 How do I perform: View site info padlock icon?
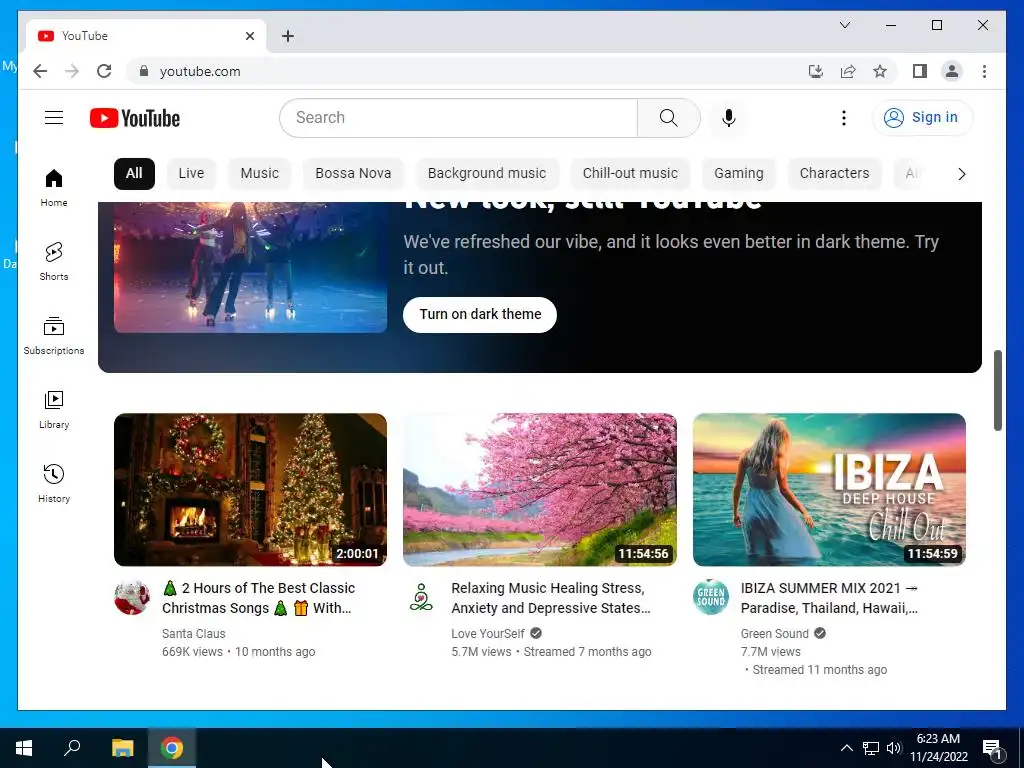[144, 71]
